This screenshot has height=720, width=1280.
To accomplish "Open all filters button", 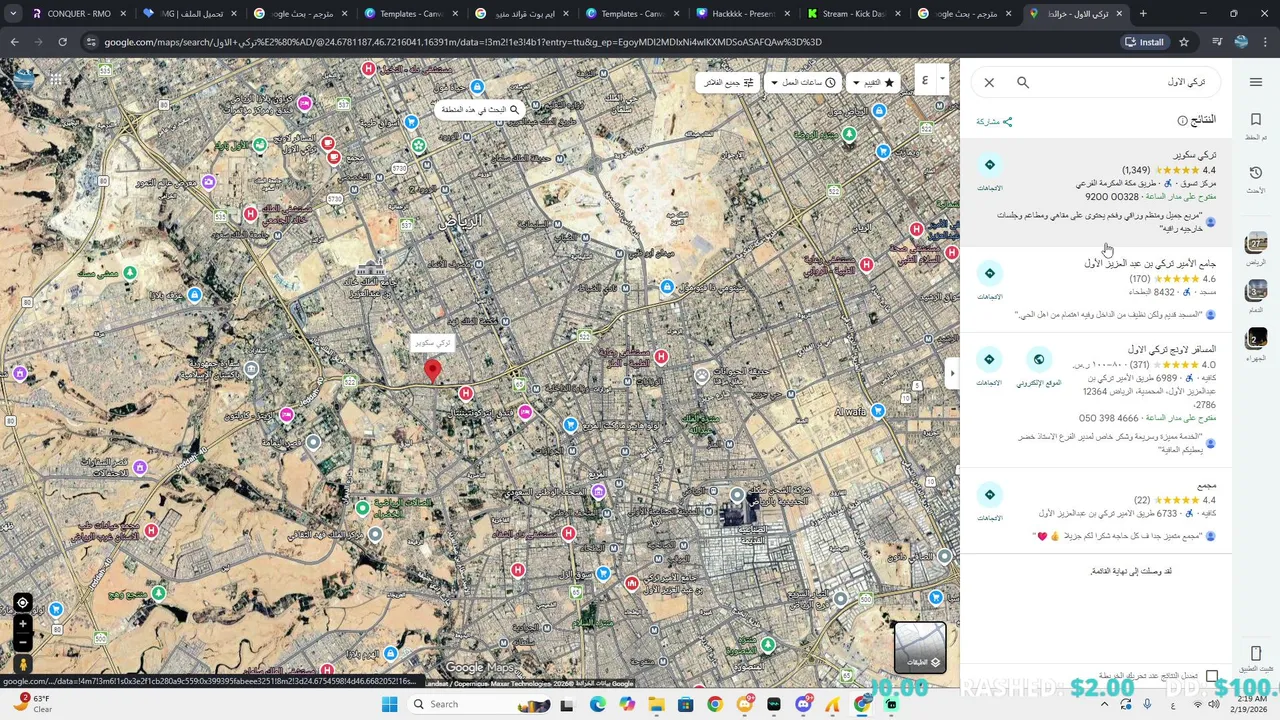I will [728, 82].
